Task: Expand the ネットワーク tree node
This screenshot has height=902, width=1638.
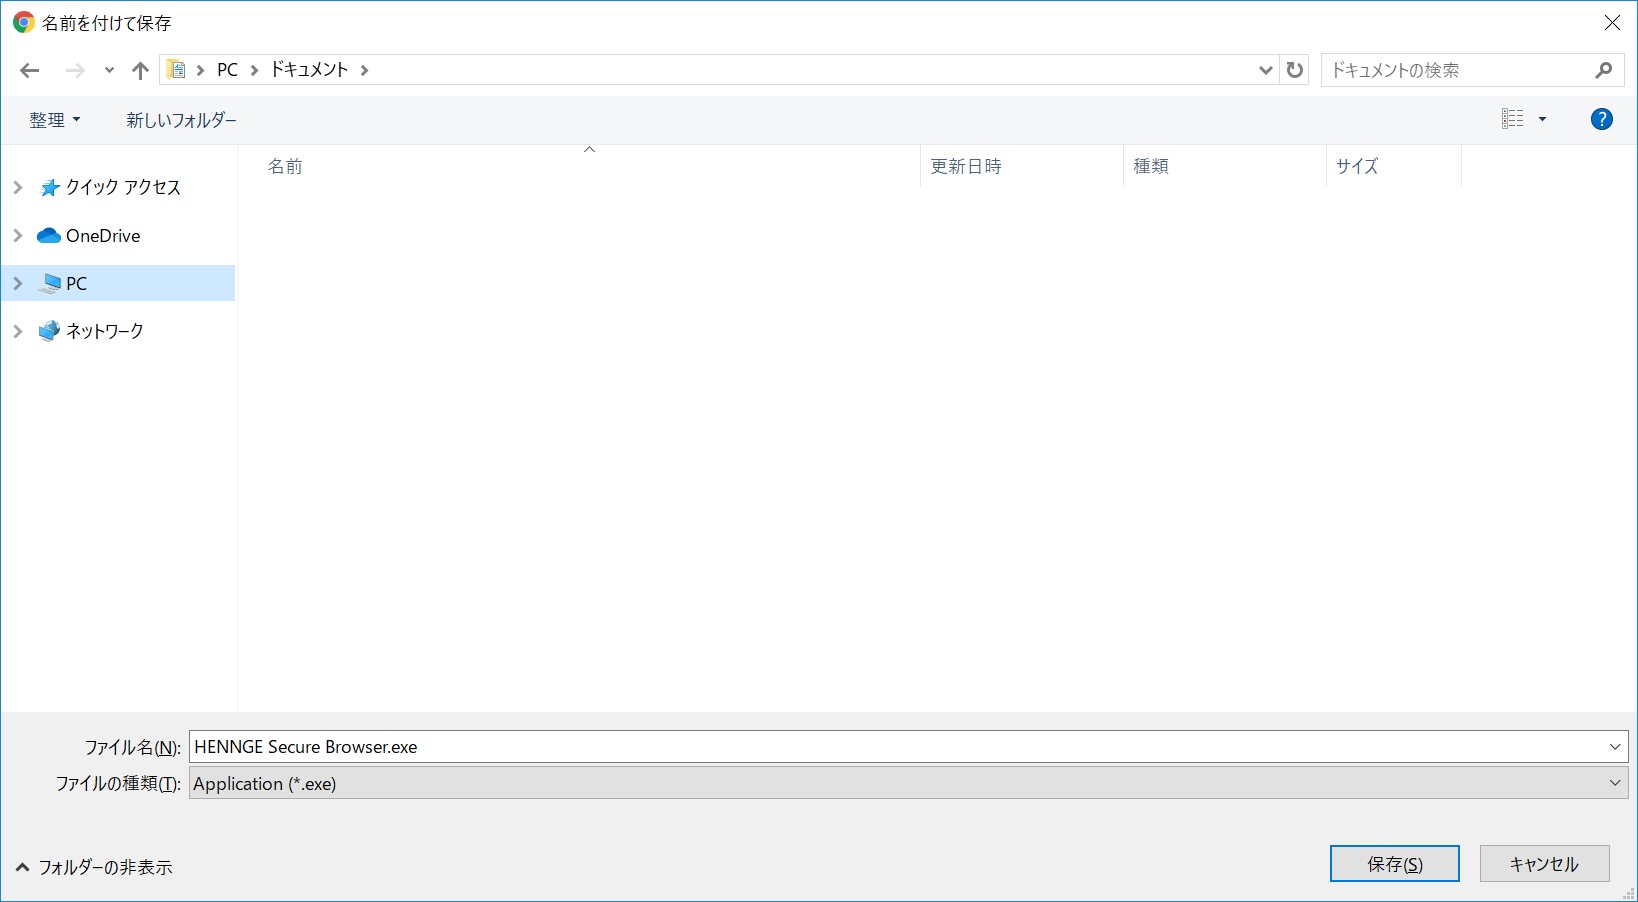Action: click(x=17, y=331)
